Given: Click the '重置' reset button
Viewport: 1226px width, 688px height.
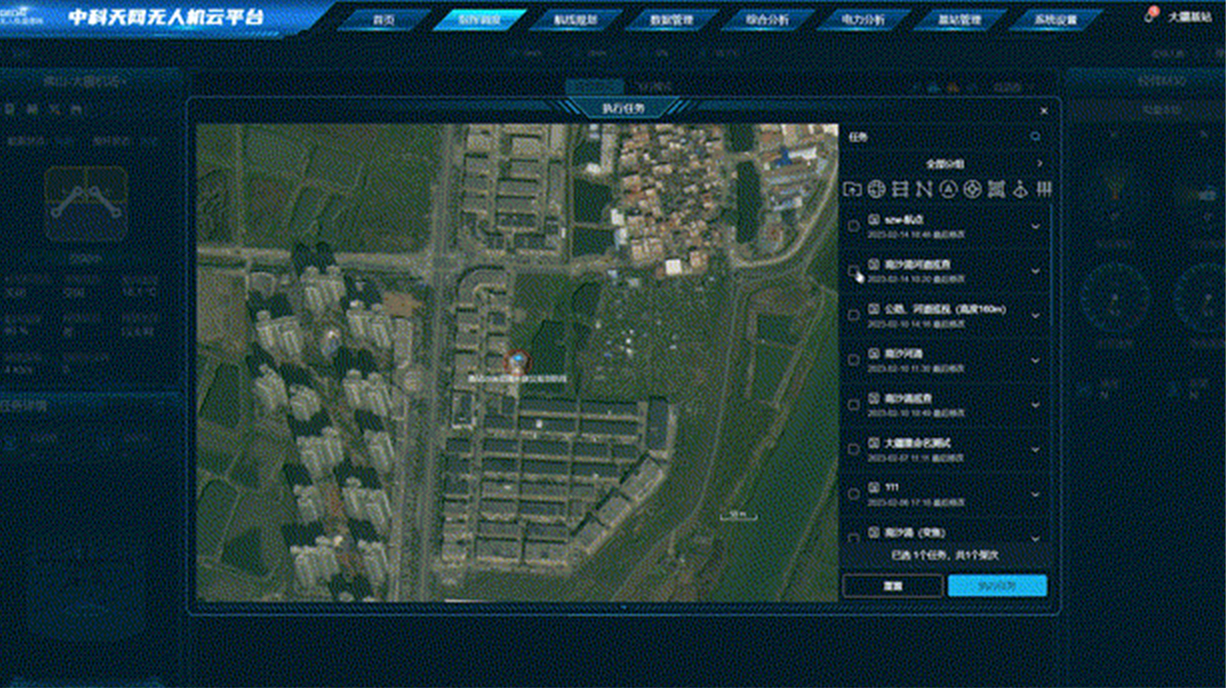Looking at the screenshot, I should 892,586.
